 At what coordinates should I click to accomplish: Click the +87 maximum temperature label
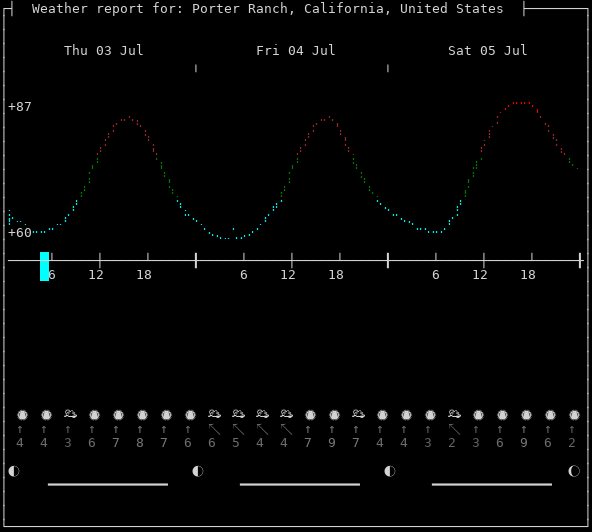pos(20,106)
